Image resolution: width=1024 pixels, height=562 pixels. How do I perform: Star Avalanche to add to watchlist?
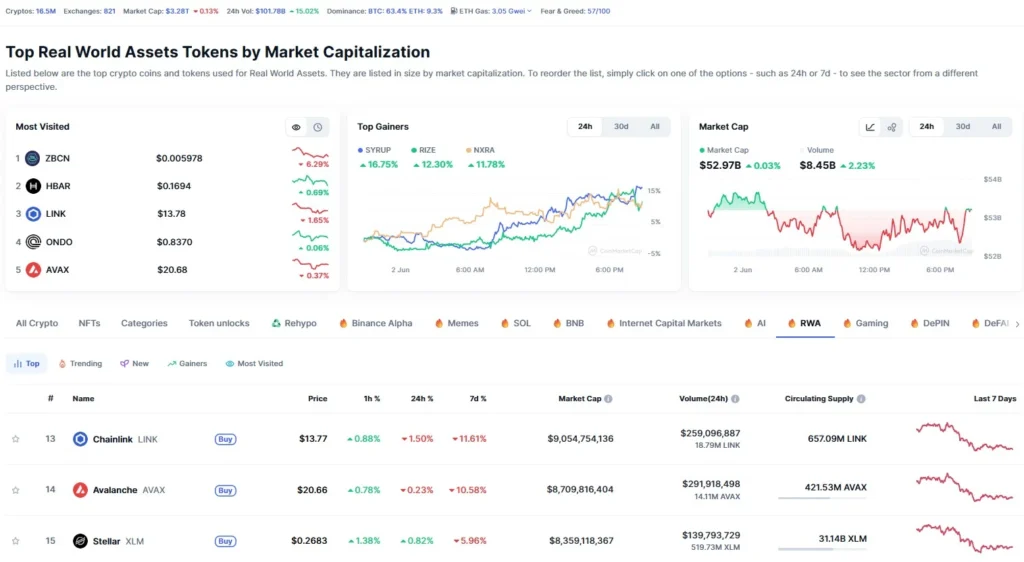[x=16, y=490]
